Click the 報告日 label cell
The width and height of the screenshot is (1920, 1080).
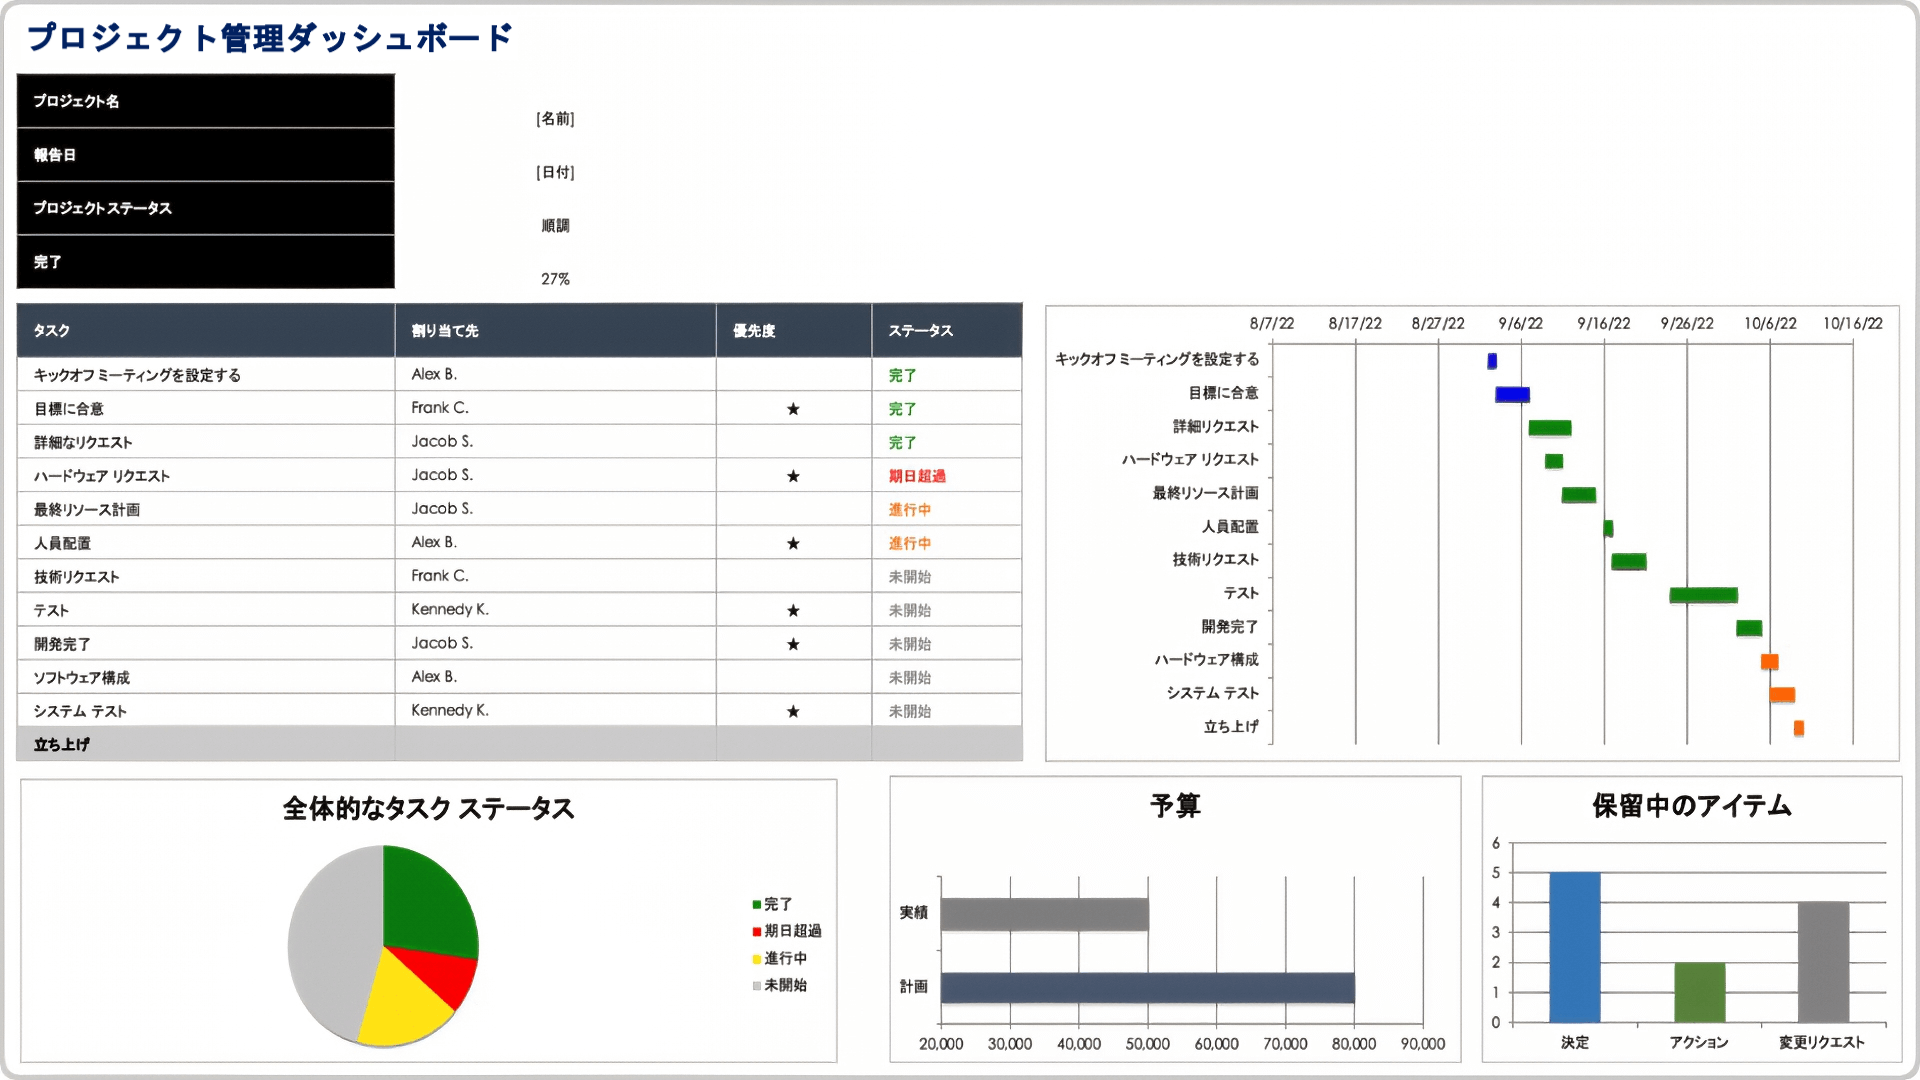(206, 155)
